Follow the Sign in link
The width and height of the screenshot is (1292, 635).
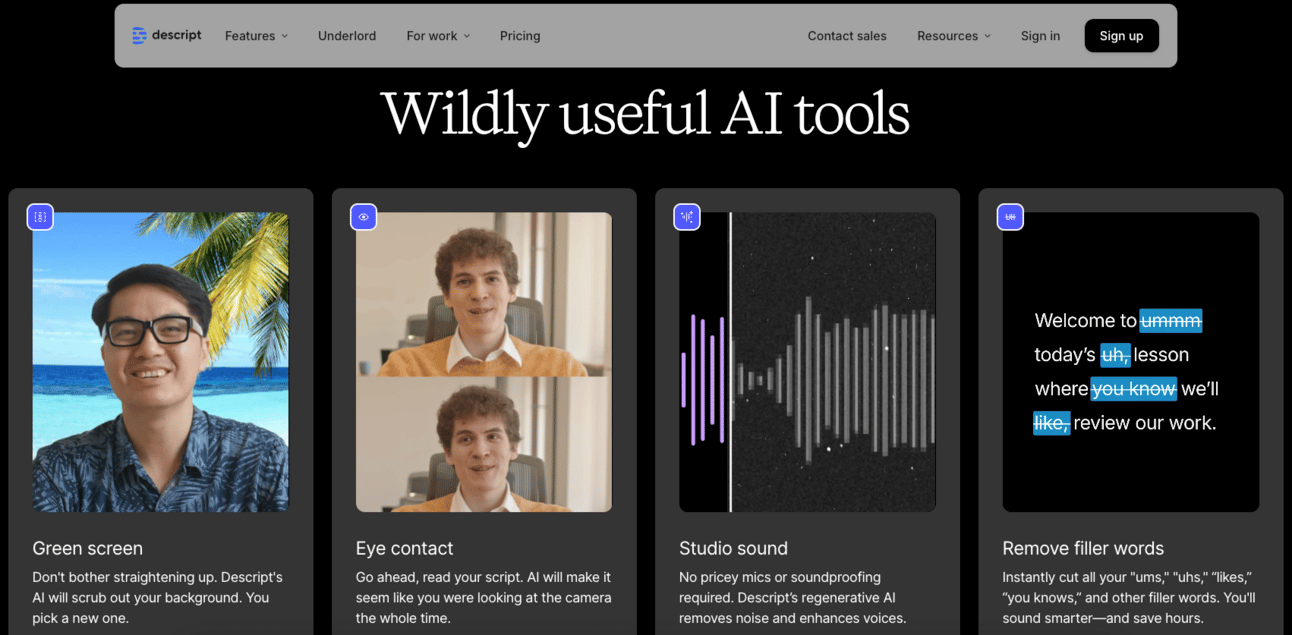pos(1040,36)
